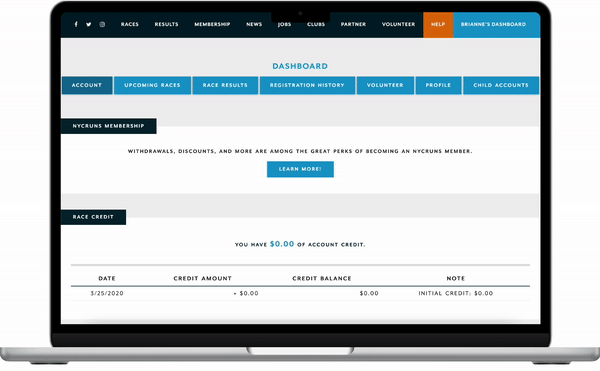600x371 pixels.
Task: Open Brianne's Dashboard
Action: click(x=497, y=24)
